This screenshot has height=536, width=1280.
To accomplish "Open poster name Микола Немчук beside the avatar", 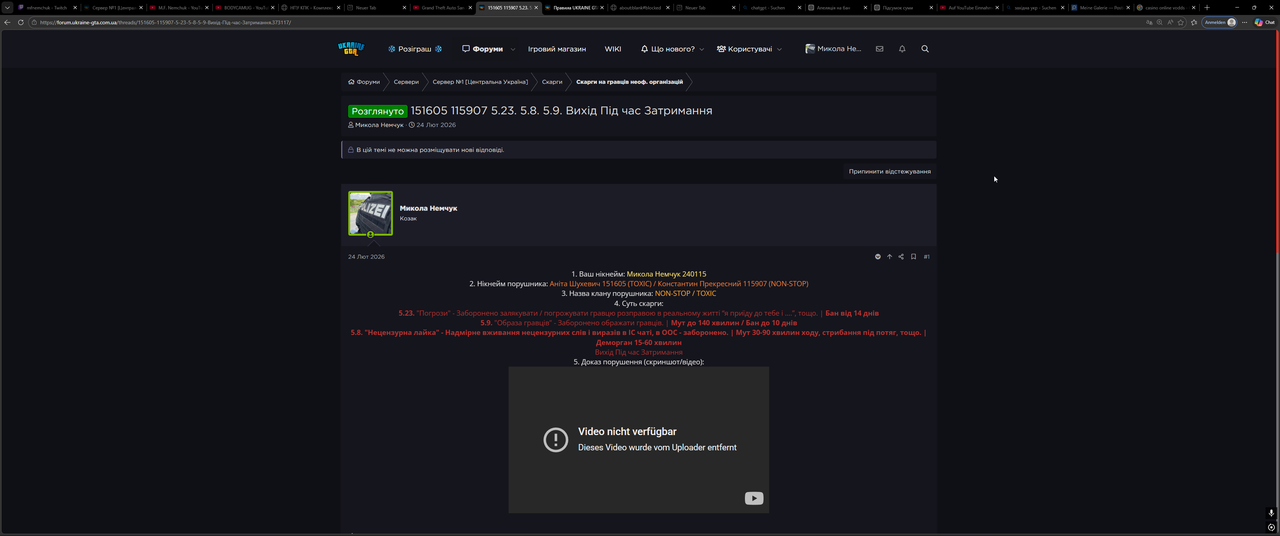I will [x=428, y=208].
